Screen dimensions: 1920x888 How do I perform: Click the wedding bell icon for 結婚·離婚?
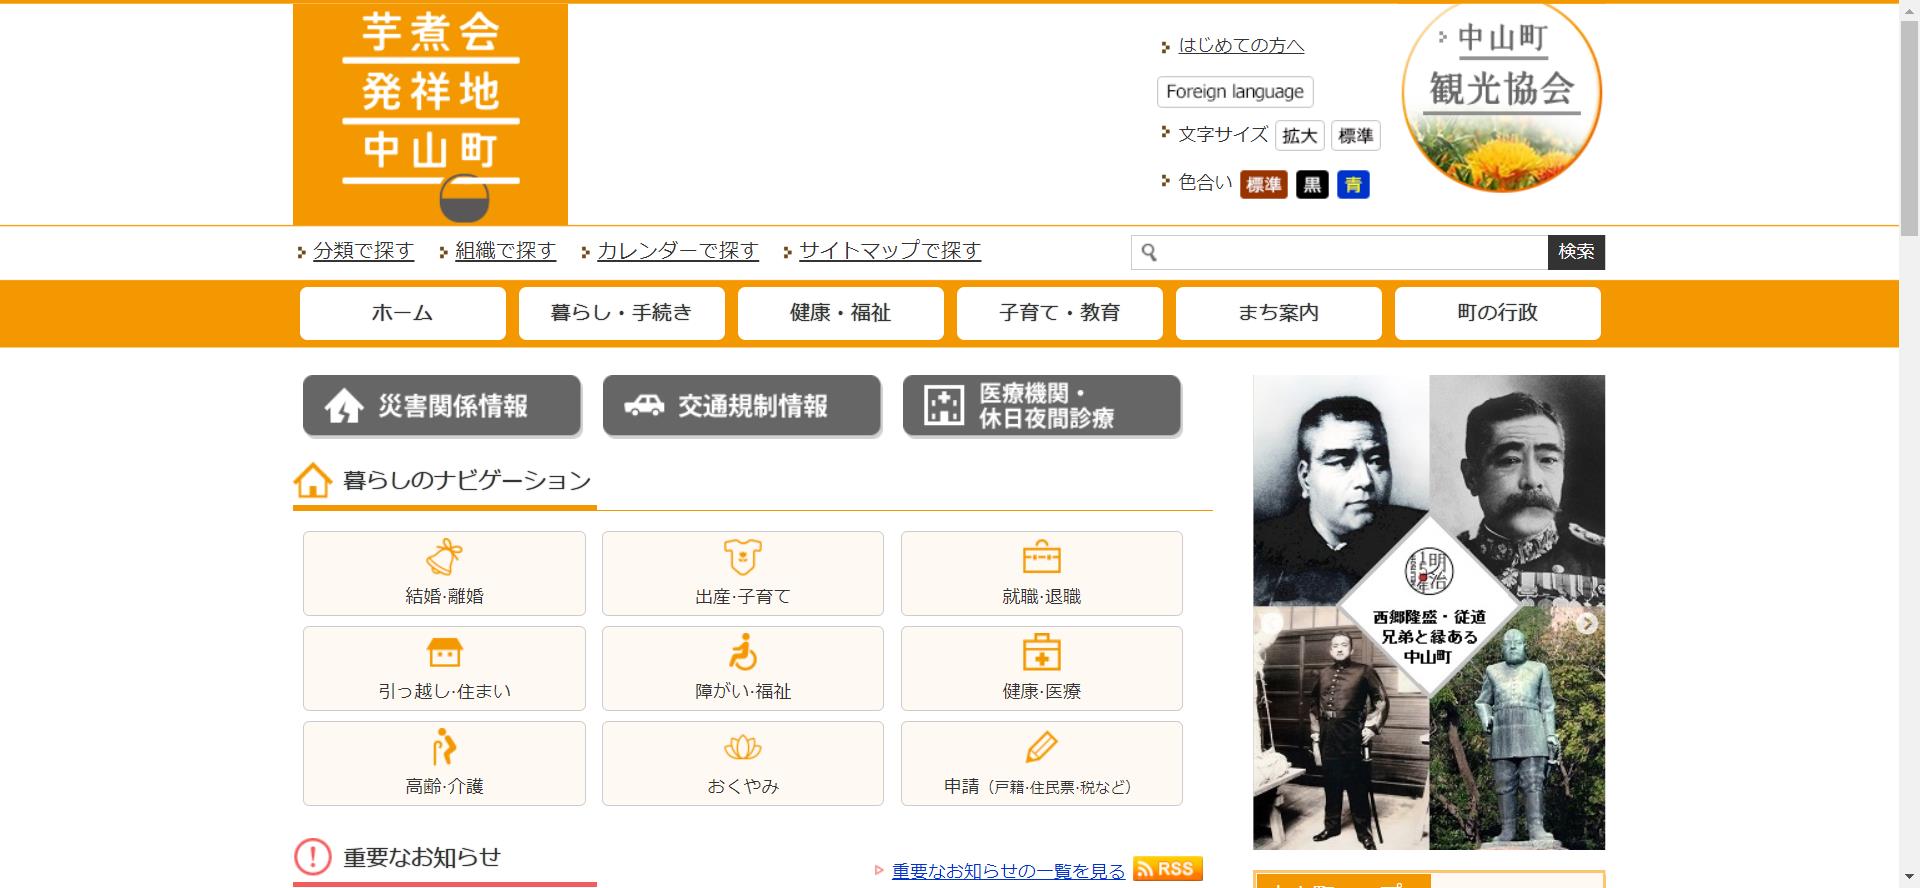point(444,558)
